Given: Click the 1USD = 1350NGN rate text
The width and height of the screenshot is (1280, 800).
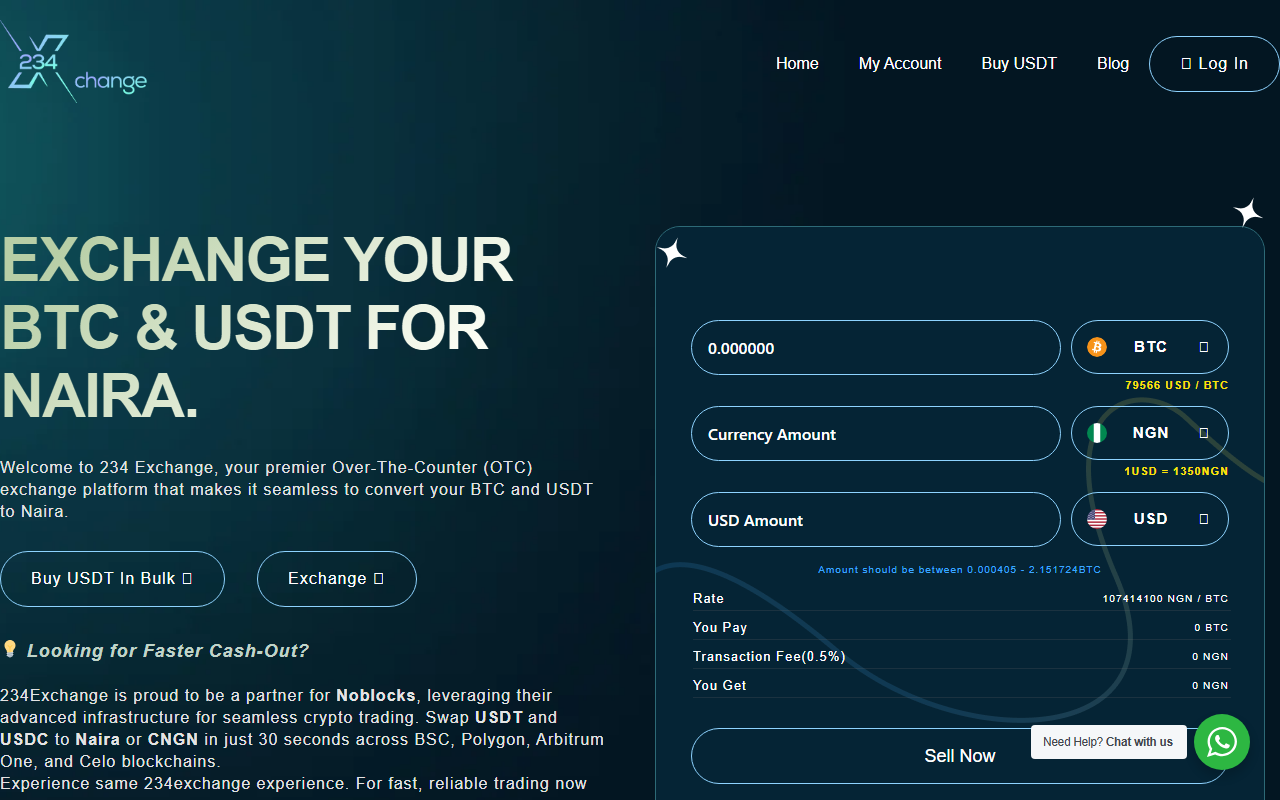Looking at the screenshot, I should coord(1176,471).
